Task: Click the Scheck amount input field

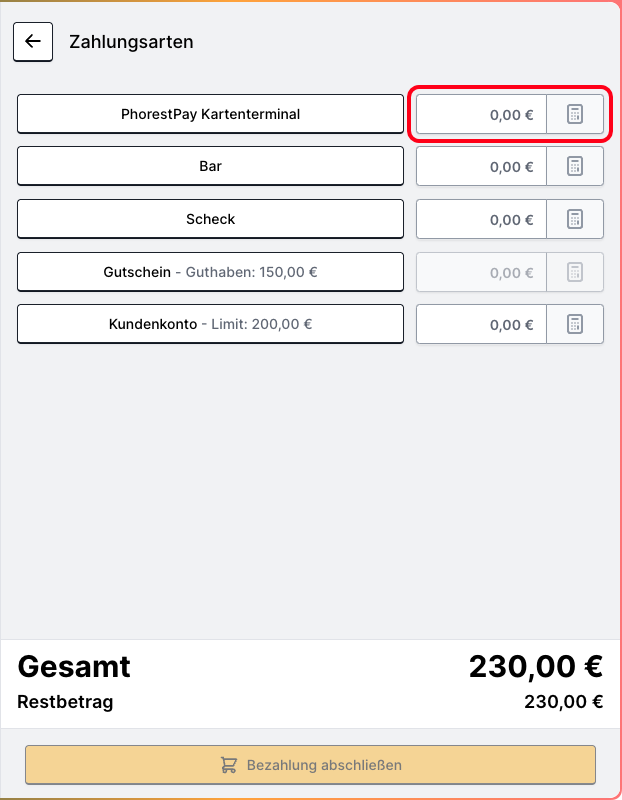Action: [x=481, y=219]
